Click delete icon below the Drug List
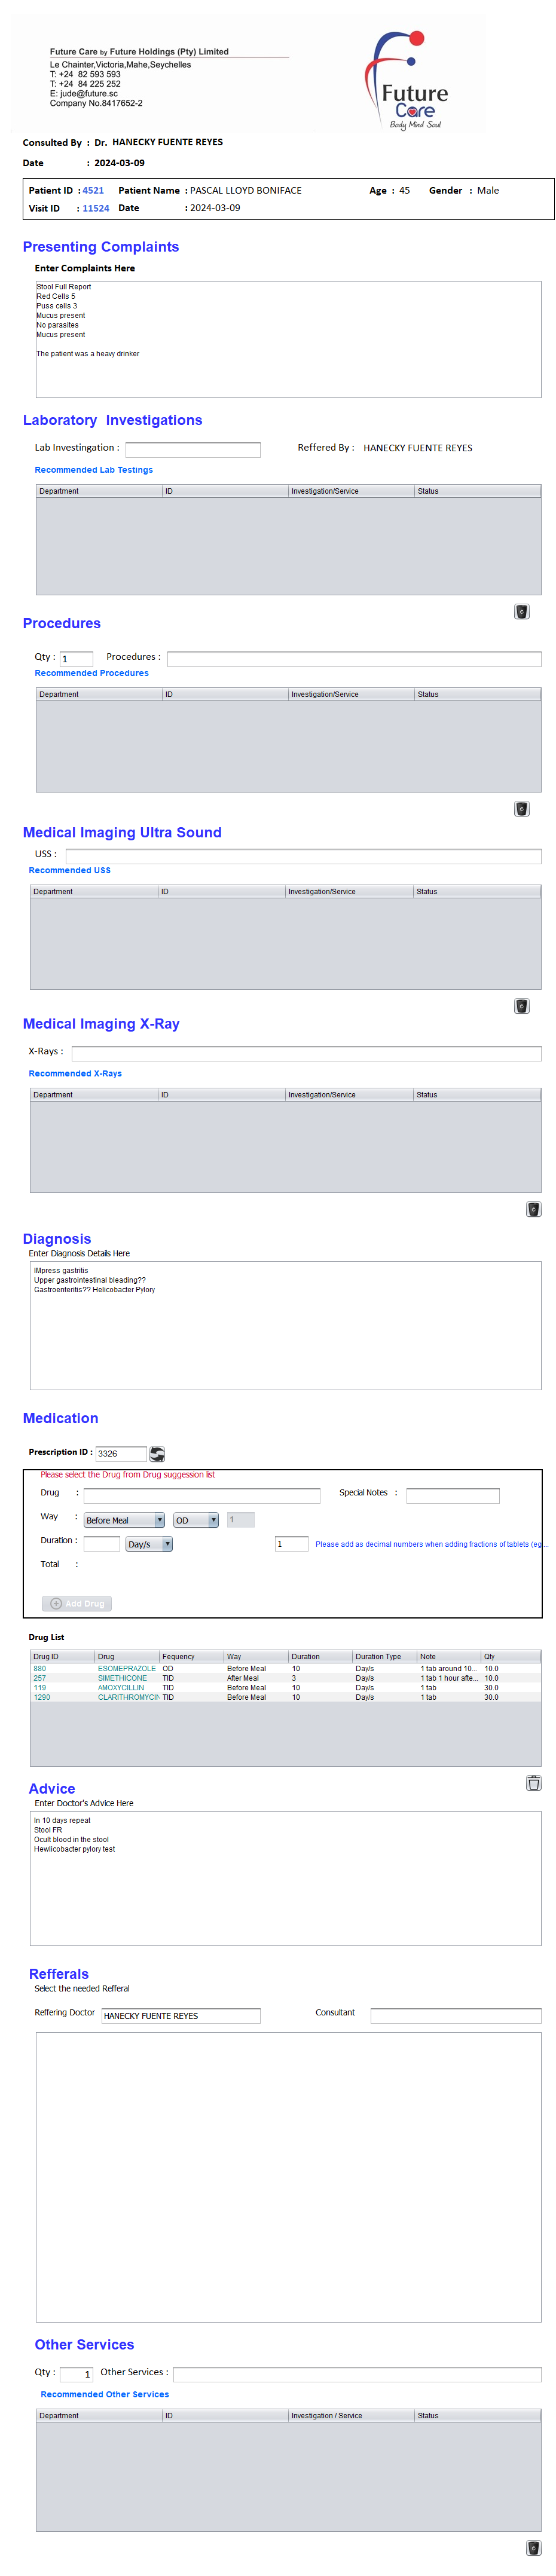The width and height of the screenshot is (556, 2576). (533, 1782)
